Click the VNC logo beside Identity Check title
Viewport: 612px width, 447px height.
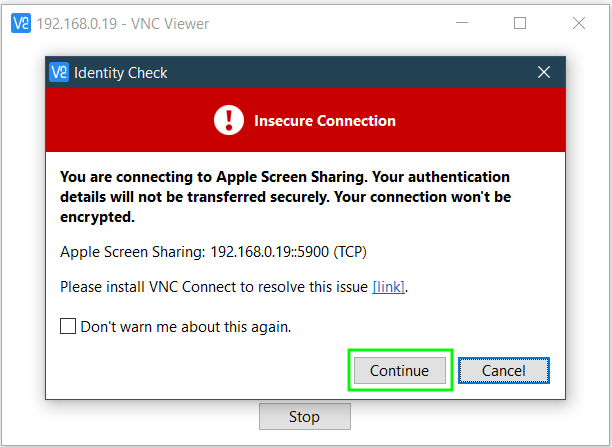(x=59, y=72)
